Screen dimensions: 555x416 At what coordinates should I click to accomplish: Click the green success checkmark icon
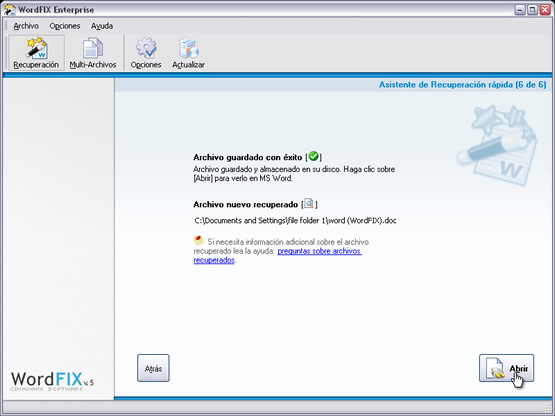(313, 156)
